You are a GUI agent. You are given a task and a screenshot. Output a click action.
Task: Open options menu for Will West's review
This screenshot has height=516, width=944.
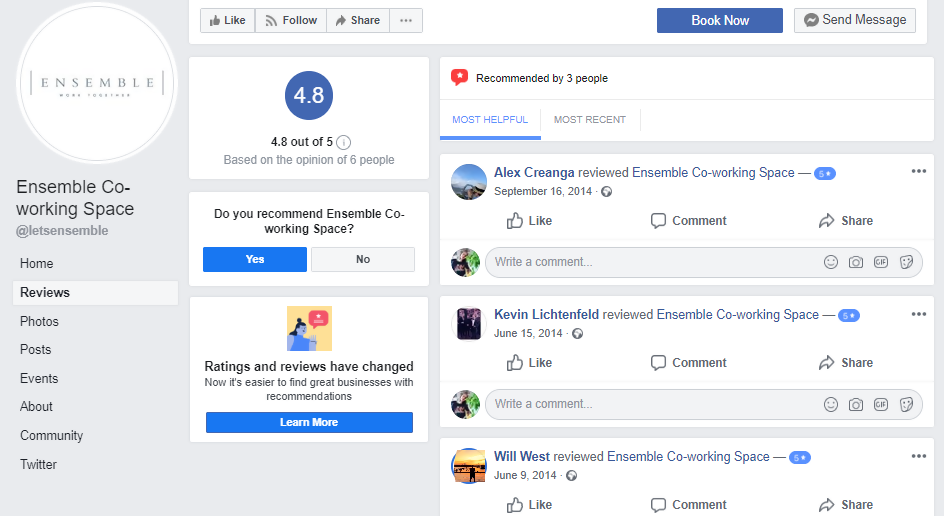[918, 456]
